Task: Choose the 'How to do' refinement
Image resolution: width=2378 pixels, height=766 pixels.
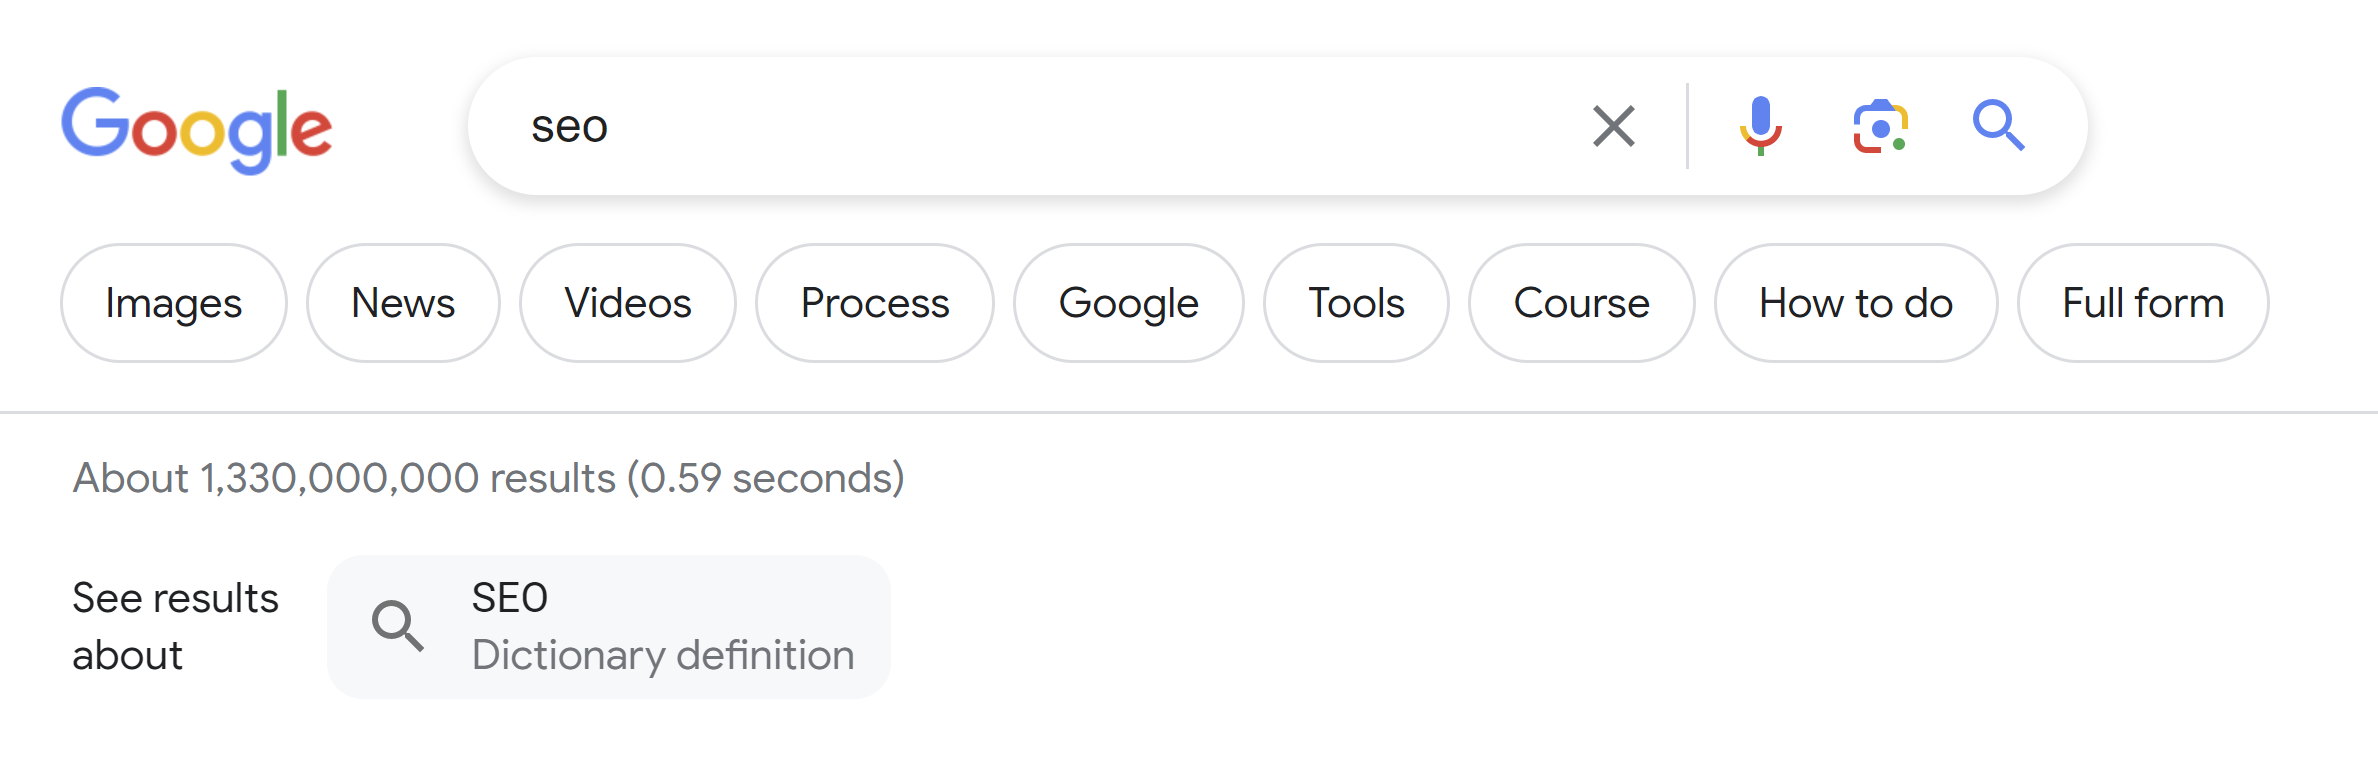Action: coord(1855,302)
